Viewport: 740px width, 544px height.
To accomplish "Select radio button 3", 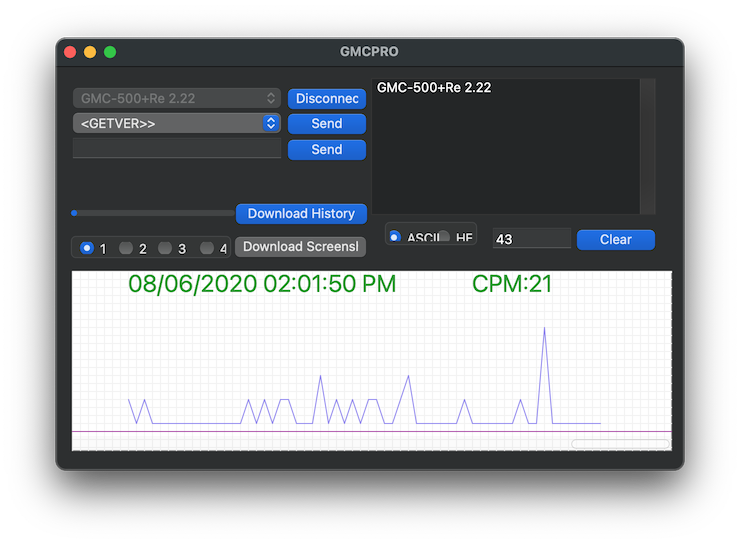I will 165,248.
